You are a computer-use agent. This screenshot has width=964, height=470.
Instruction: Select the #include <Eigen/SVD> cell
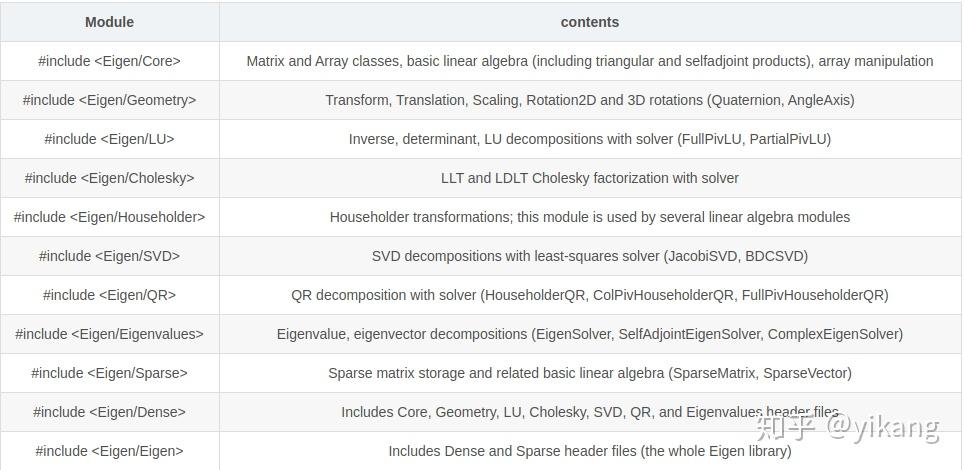[109, 256]
